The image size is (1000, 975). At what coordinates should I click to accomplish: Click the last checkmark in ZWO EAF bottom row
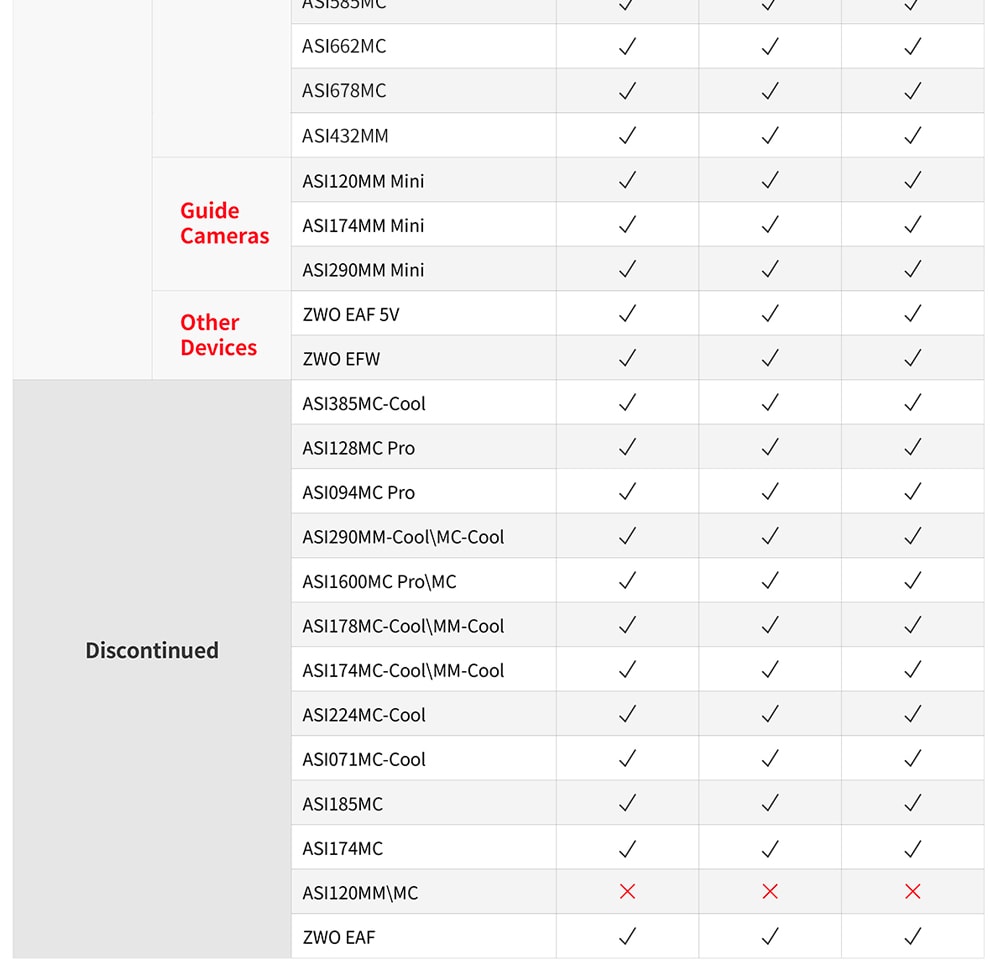point(913,936)
